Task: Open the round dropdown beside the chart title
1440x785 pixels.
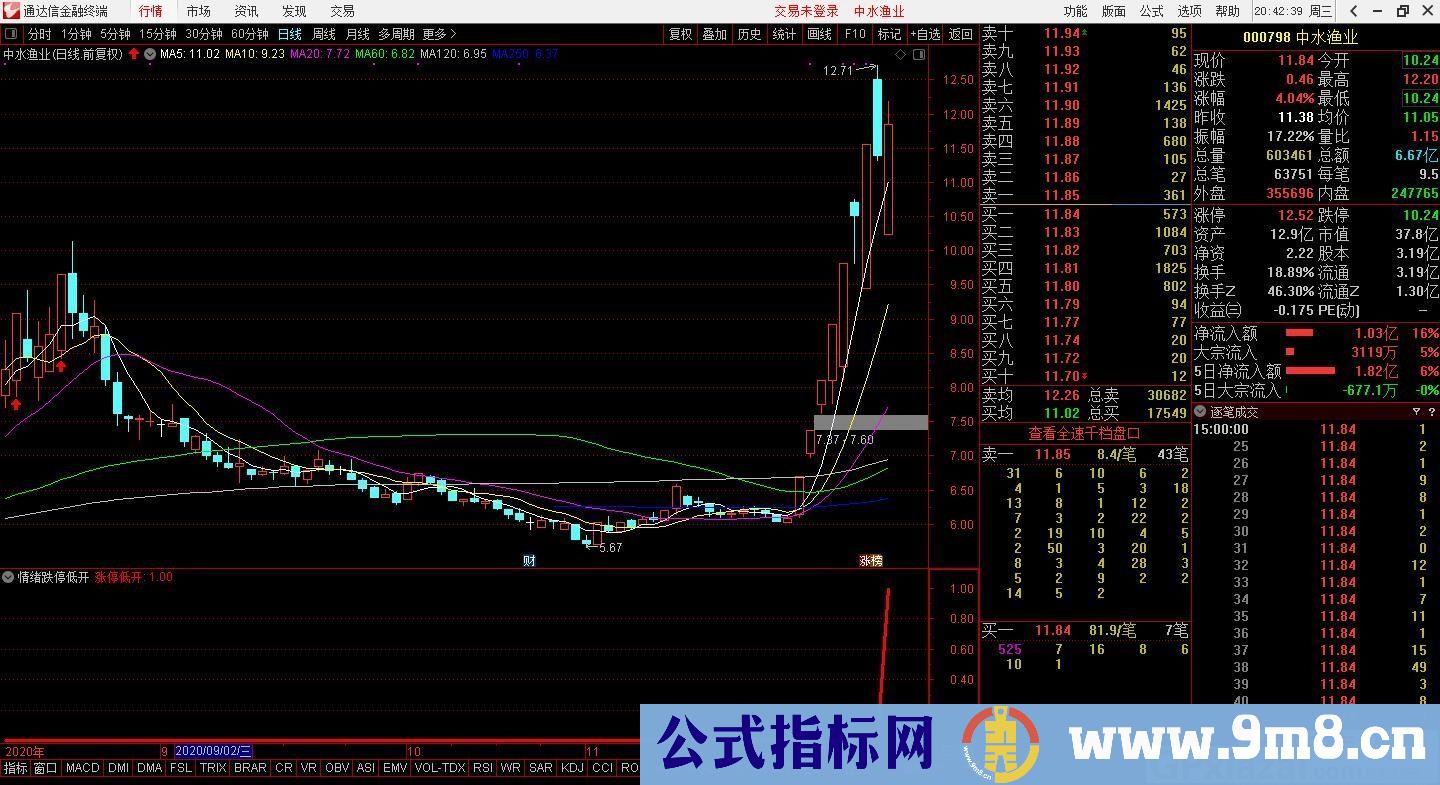Action: 150,54
